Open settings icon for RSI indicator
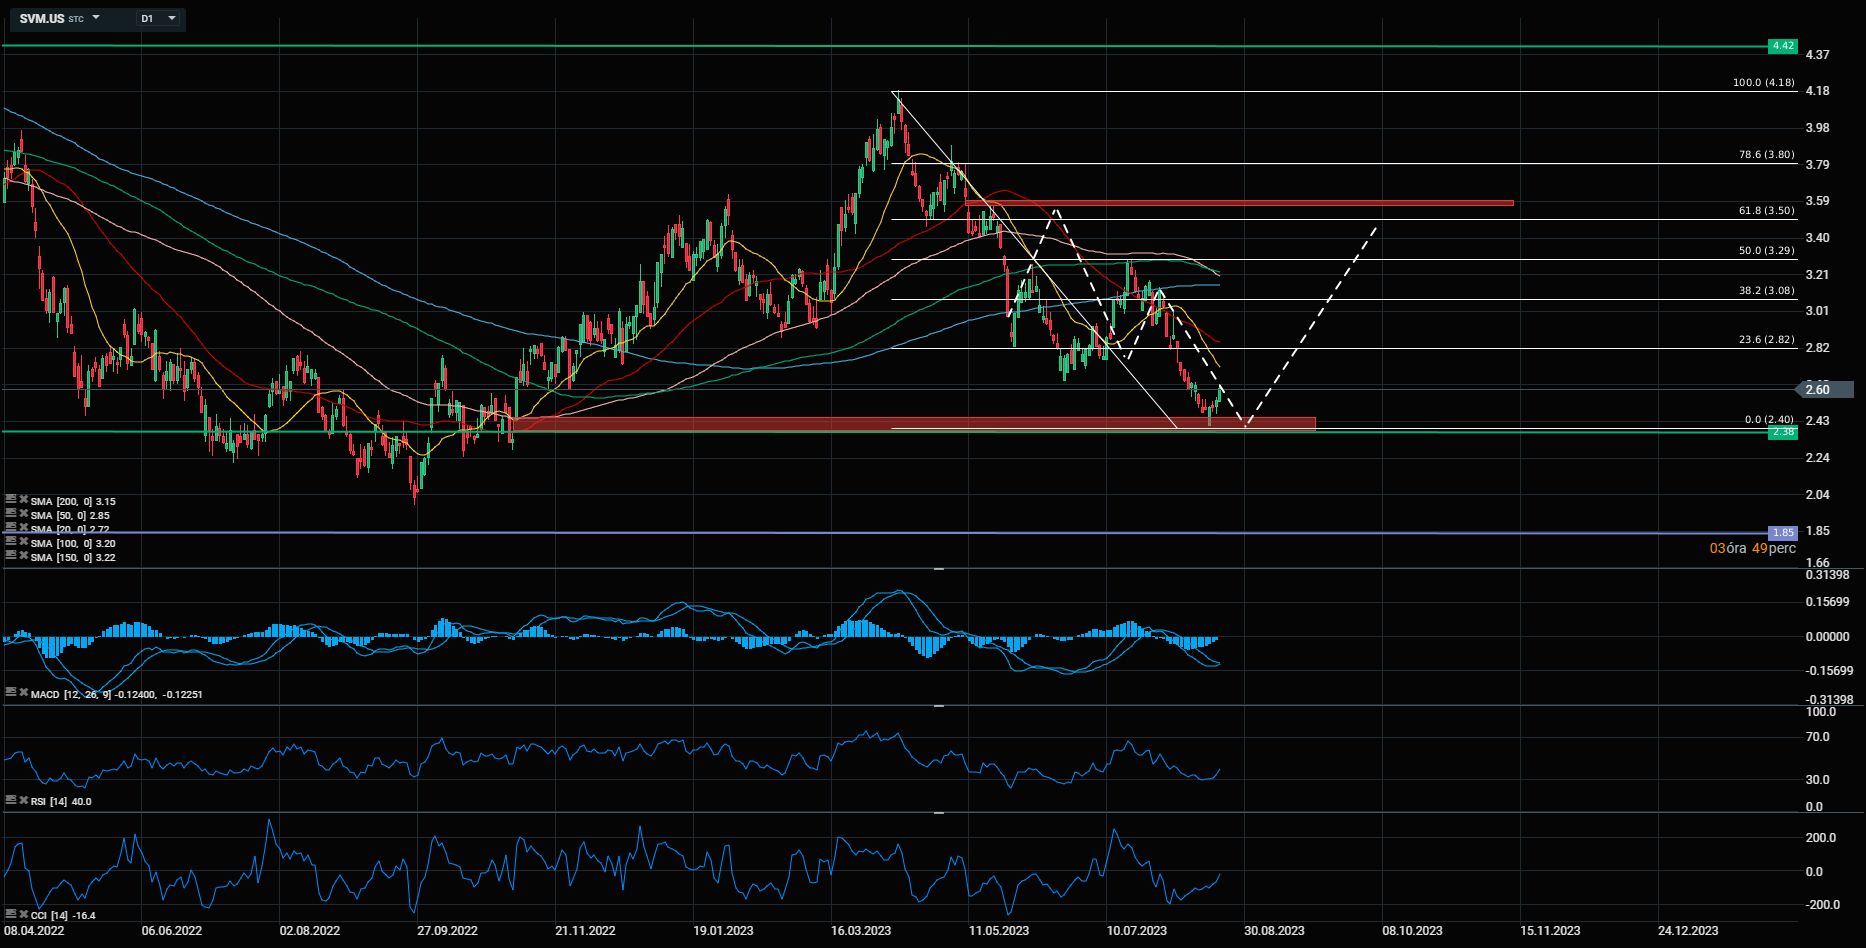The width and height of the screenshot is (1866, 948). (11, 800)
